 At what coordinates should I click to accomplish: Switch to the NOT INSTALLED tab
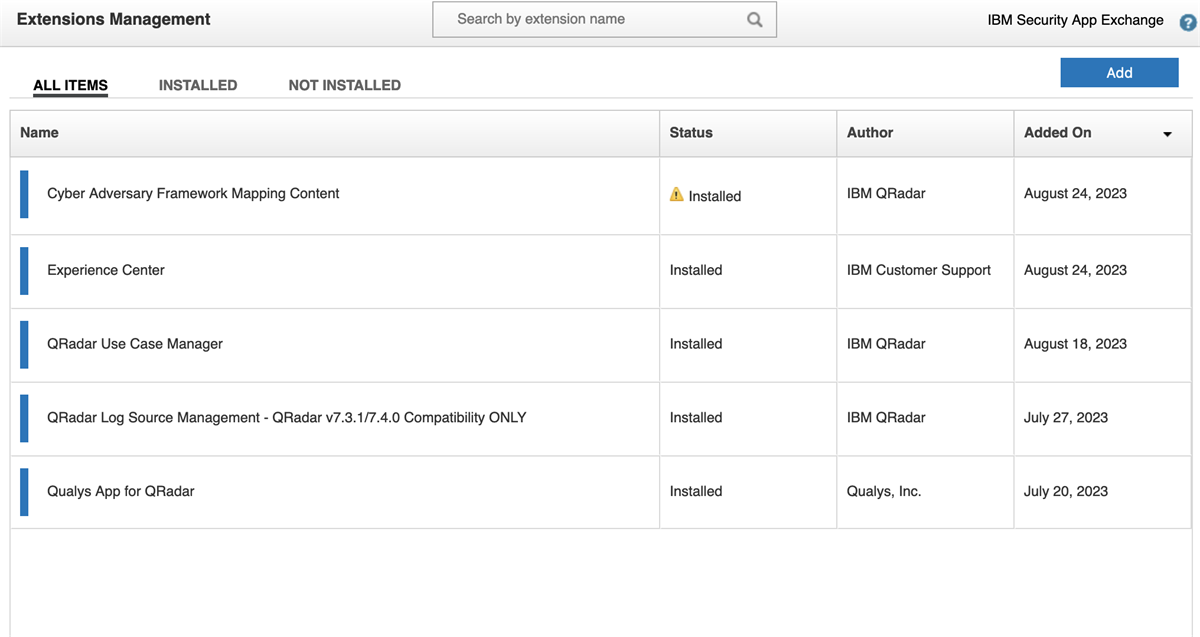click(x=344, y=85)
